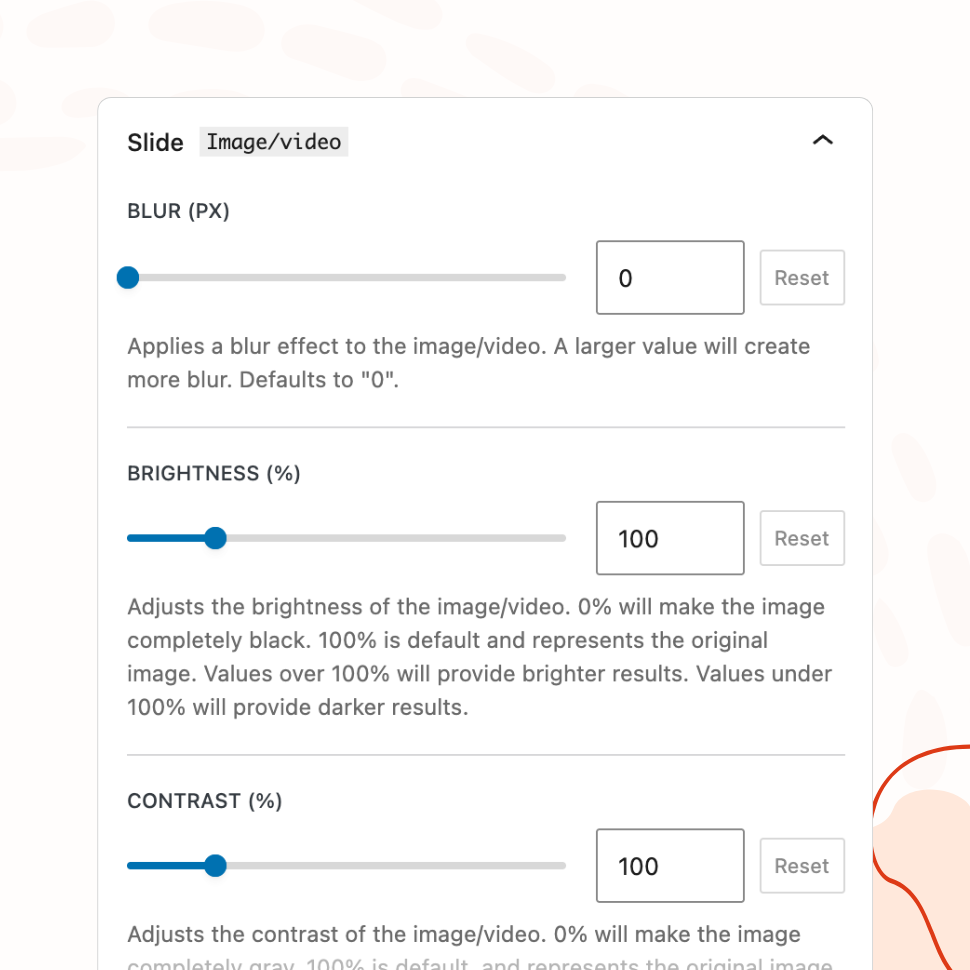The width and height of the screenshot is (970, 970).
Task: Click the Blur slider handle
Action: coord(128,278)
